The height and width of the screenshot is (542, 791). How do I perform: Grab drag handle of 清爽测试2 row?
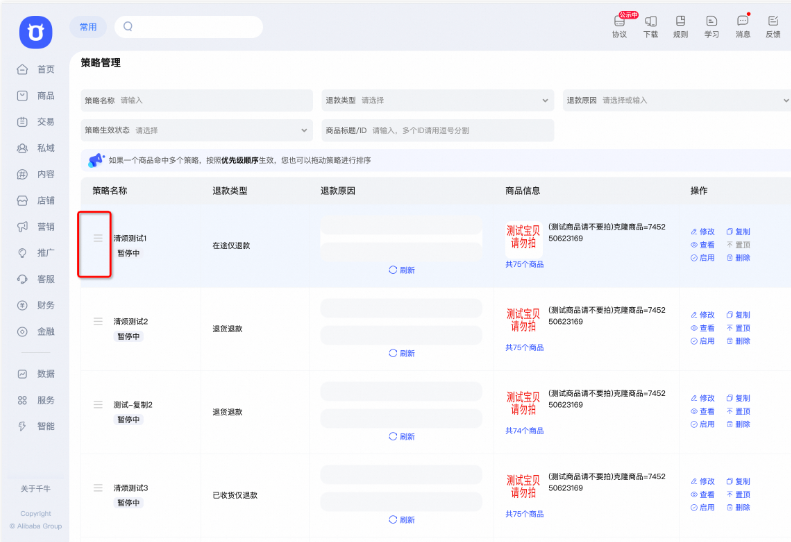click(98, 321)
